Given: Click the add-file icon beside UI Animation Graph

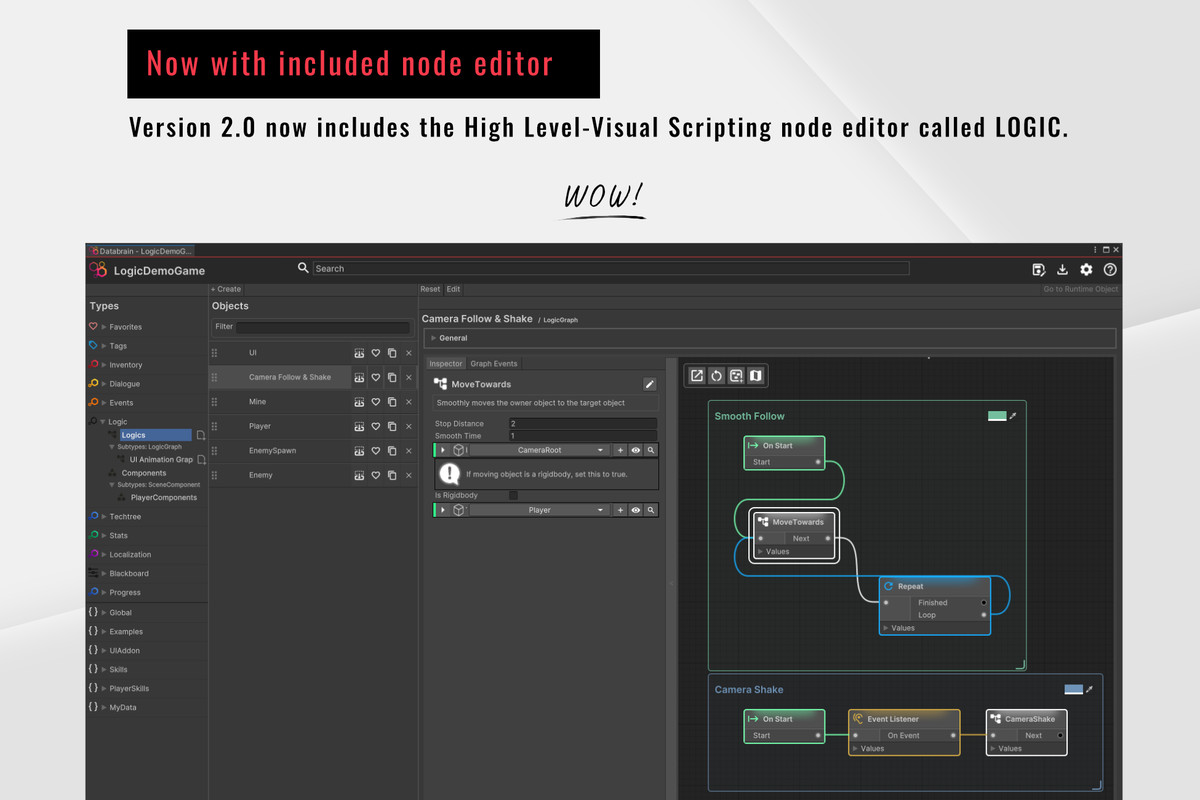Looking at the screenshot, I should [x=201, y=460].
